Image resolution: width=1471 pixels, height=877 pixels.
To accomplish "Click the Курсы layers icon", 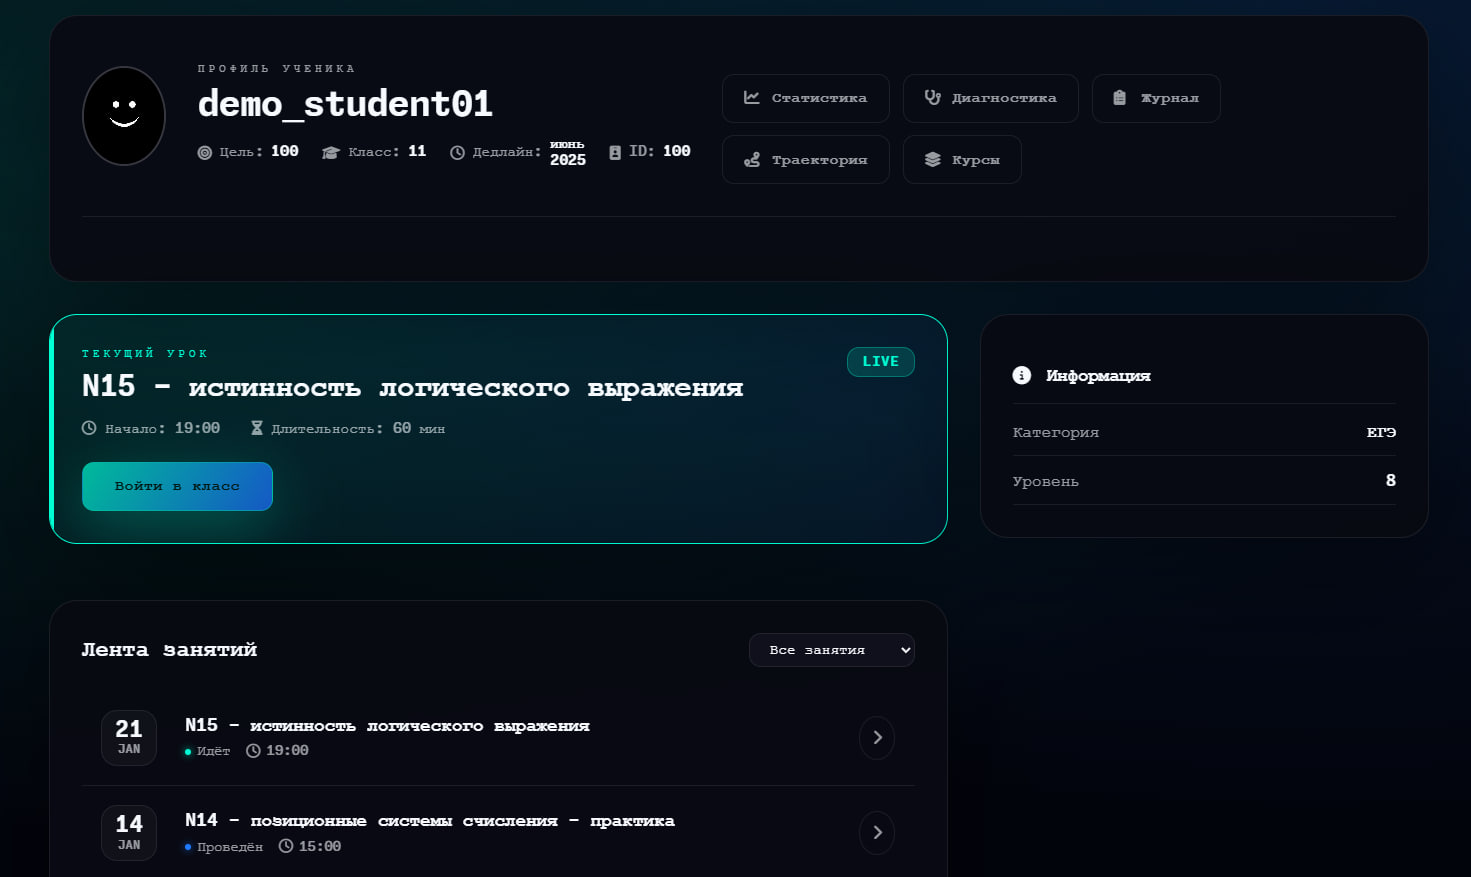I will pos(932,160).
